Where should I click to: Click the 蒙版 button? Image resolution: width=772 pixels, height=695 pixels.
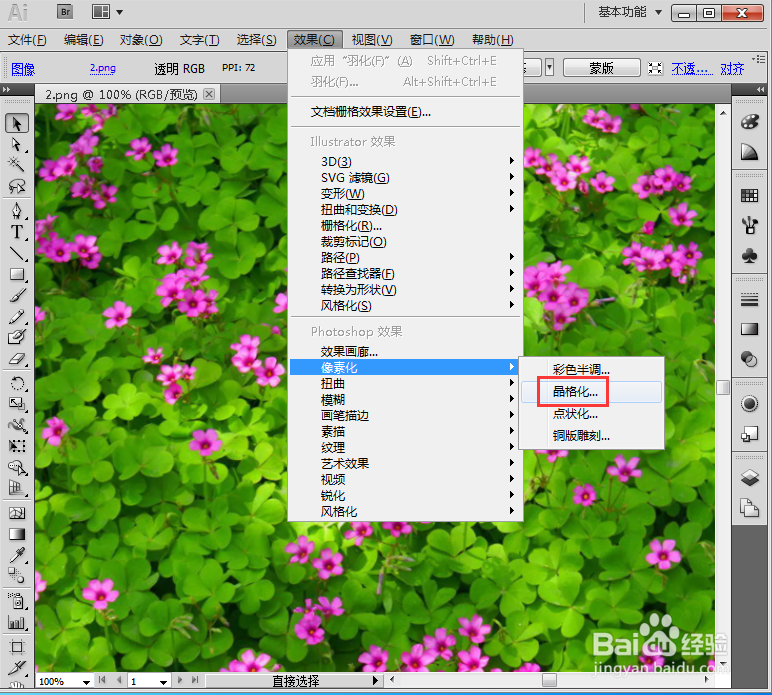(x=602, y=68)
